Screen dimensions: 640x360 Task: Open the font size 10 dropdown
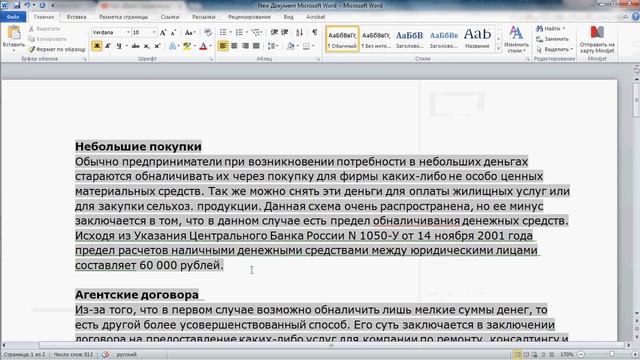(154, 32)
